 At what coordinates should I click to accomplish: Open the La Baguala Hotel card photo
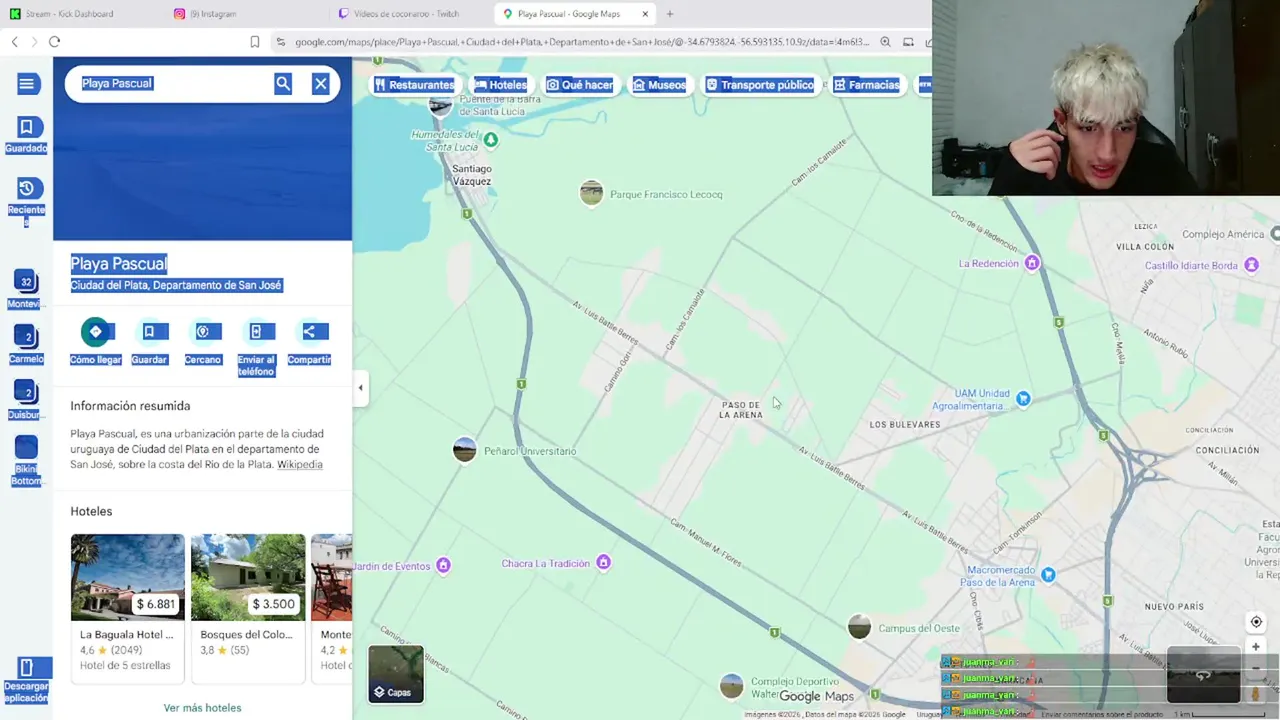click(x=127, y=577)
